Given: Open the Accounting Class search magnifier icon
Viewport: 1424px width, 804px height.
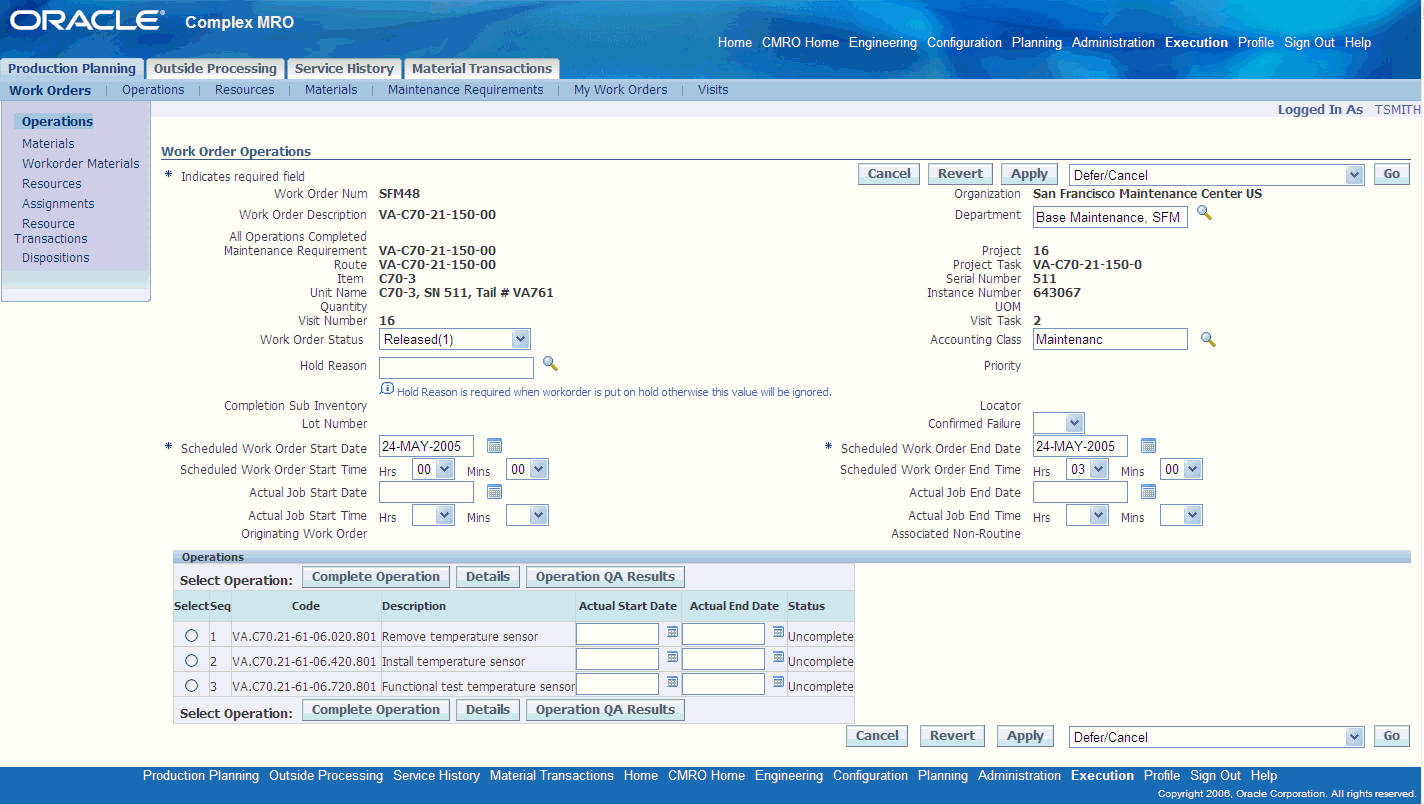Looking at the screenshot, I should pos(1208,340).
